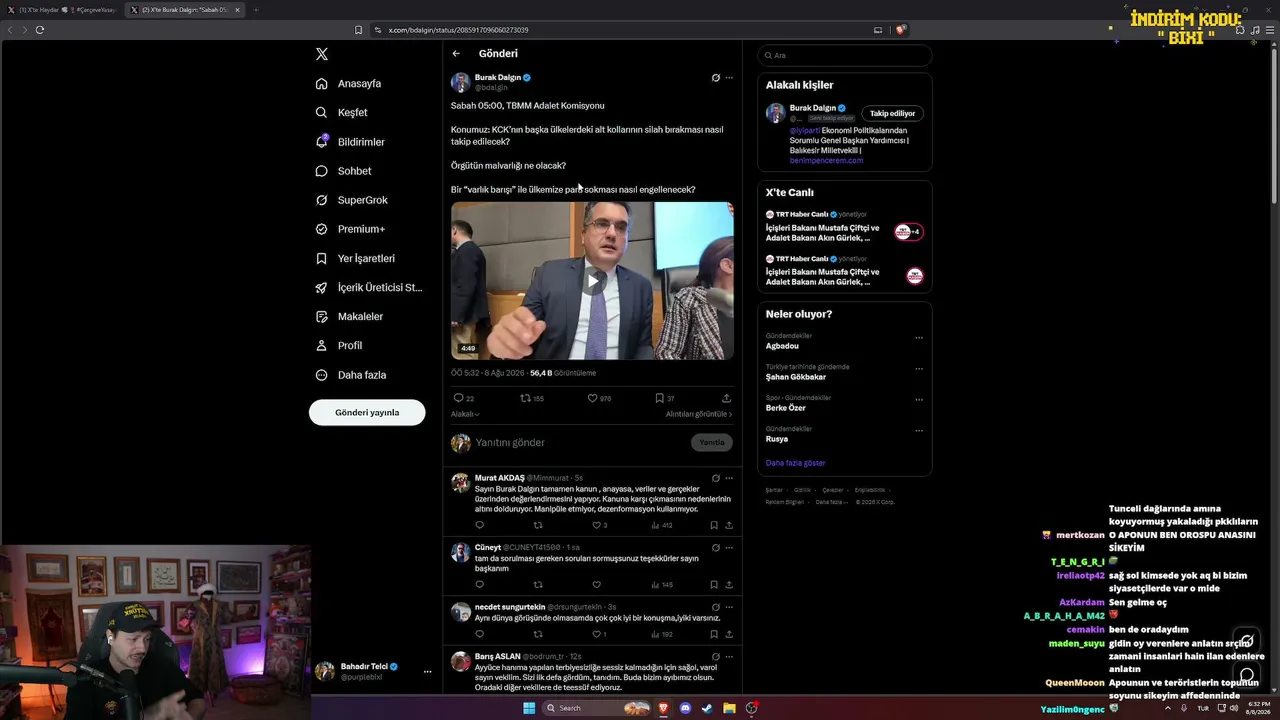Click the Yanıtını gönder reply field
The image size is (1280, 720).
(580, 442)
